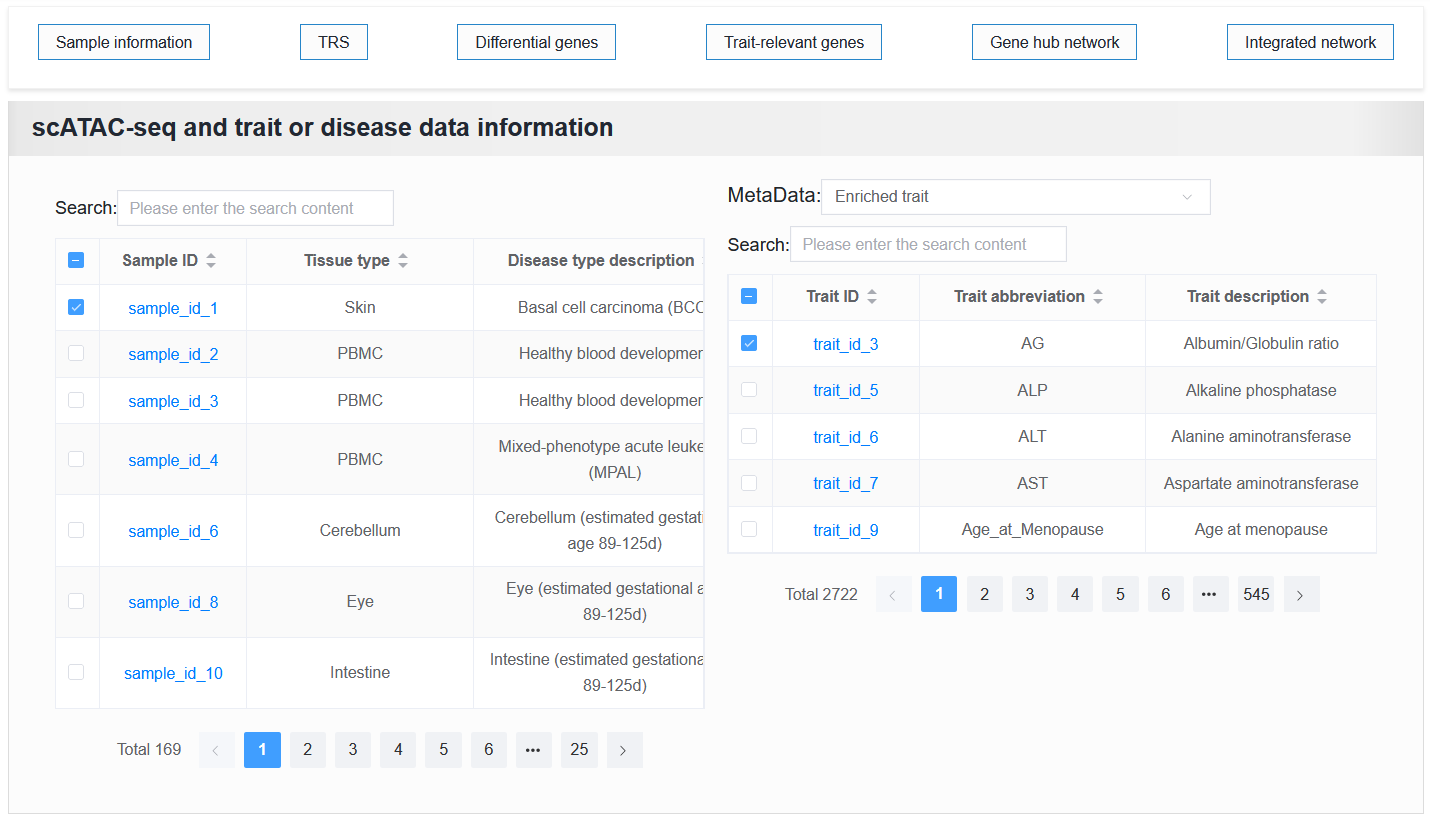Focus the trait table search field
This screenshot has height=822, width=1430.
pyautogui.click(x=928, y=244)
